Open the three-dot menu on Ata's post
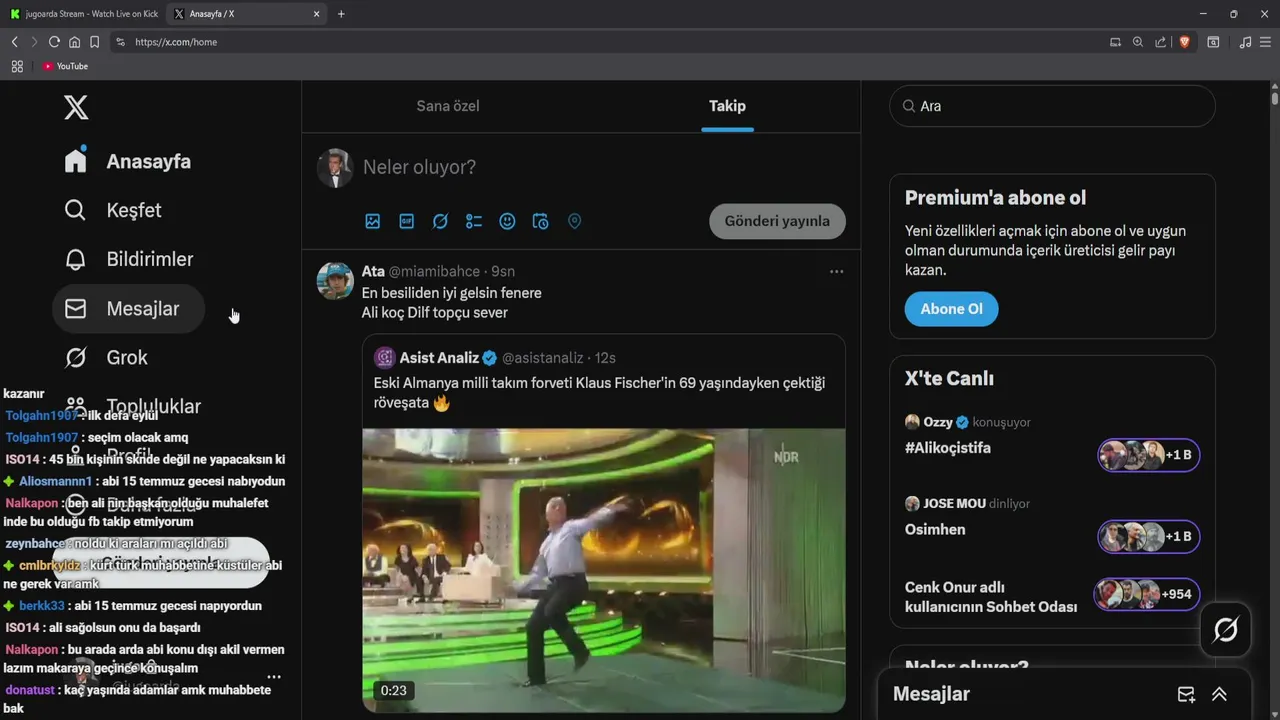The width and height of the screenshot is (1280, 720). pos(836,271)
